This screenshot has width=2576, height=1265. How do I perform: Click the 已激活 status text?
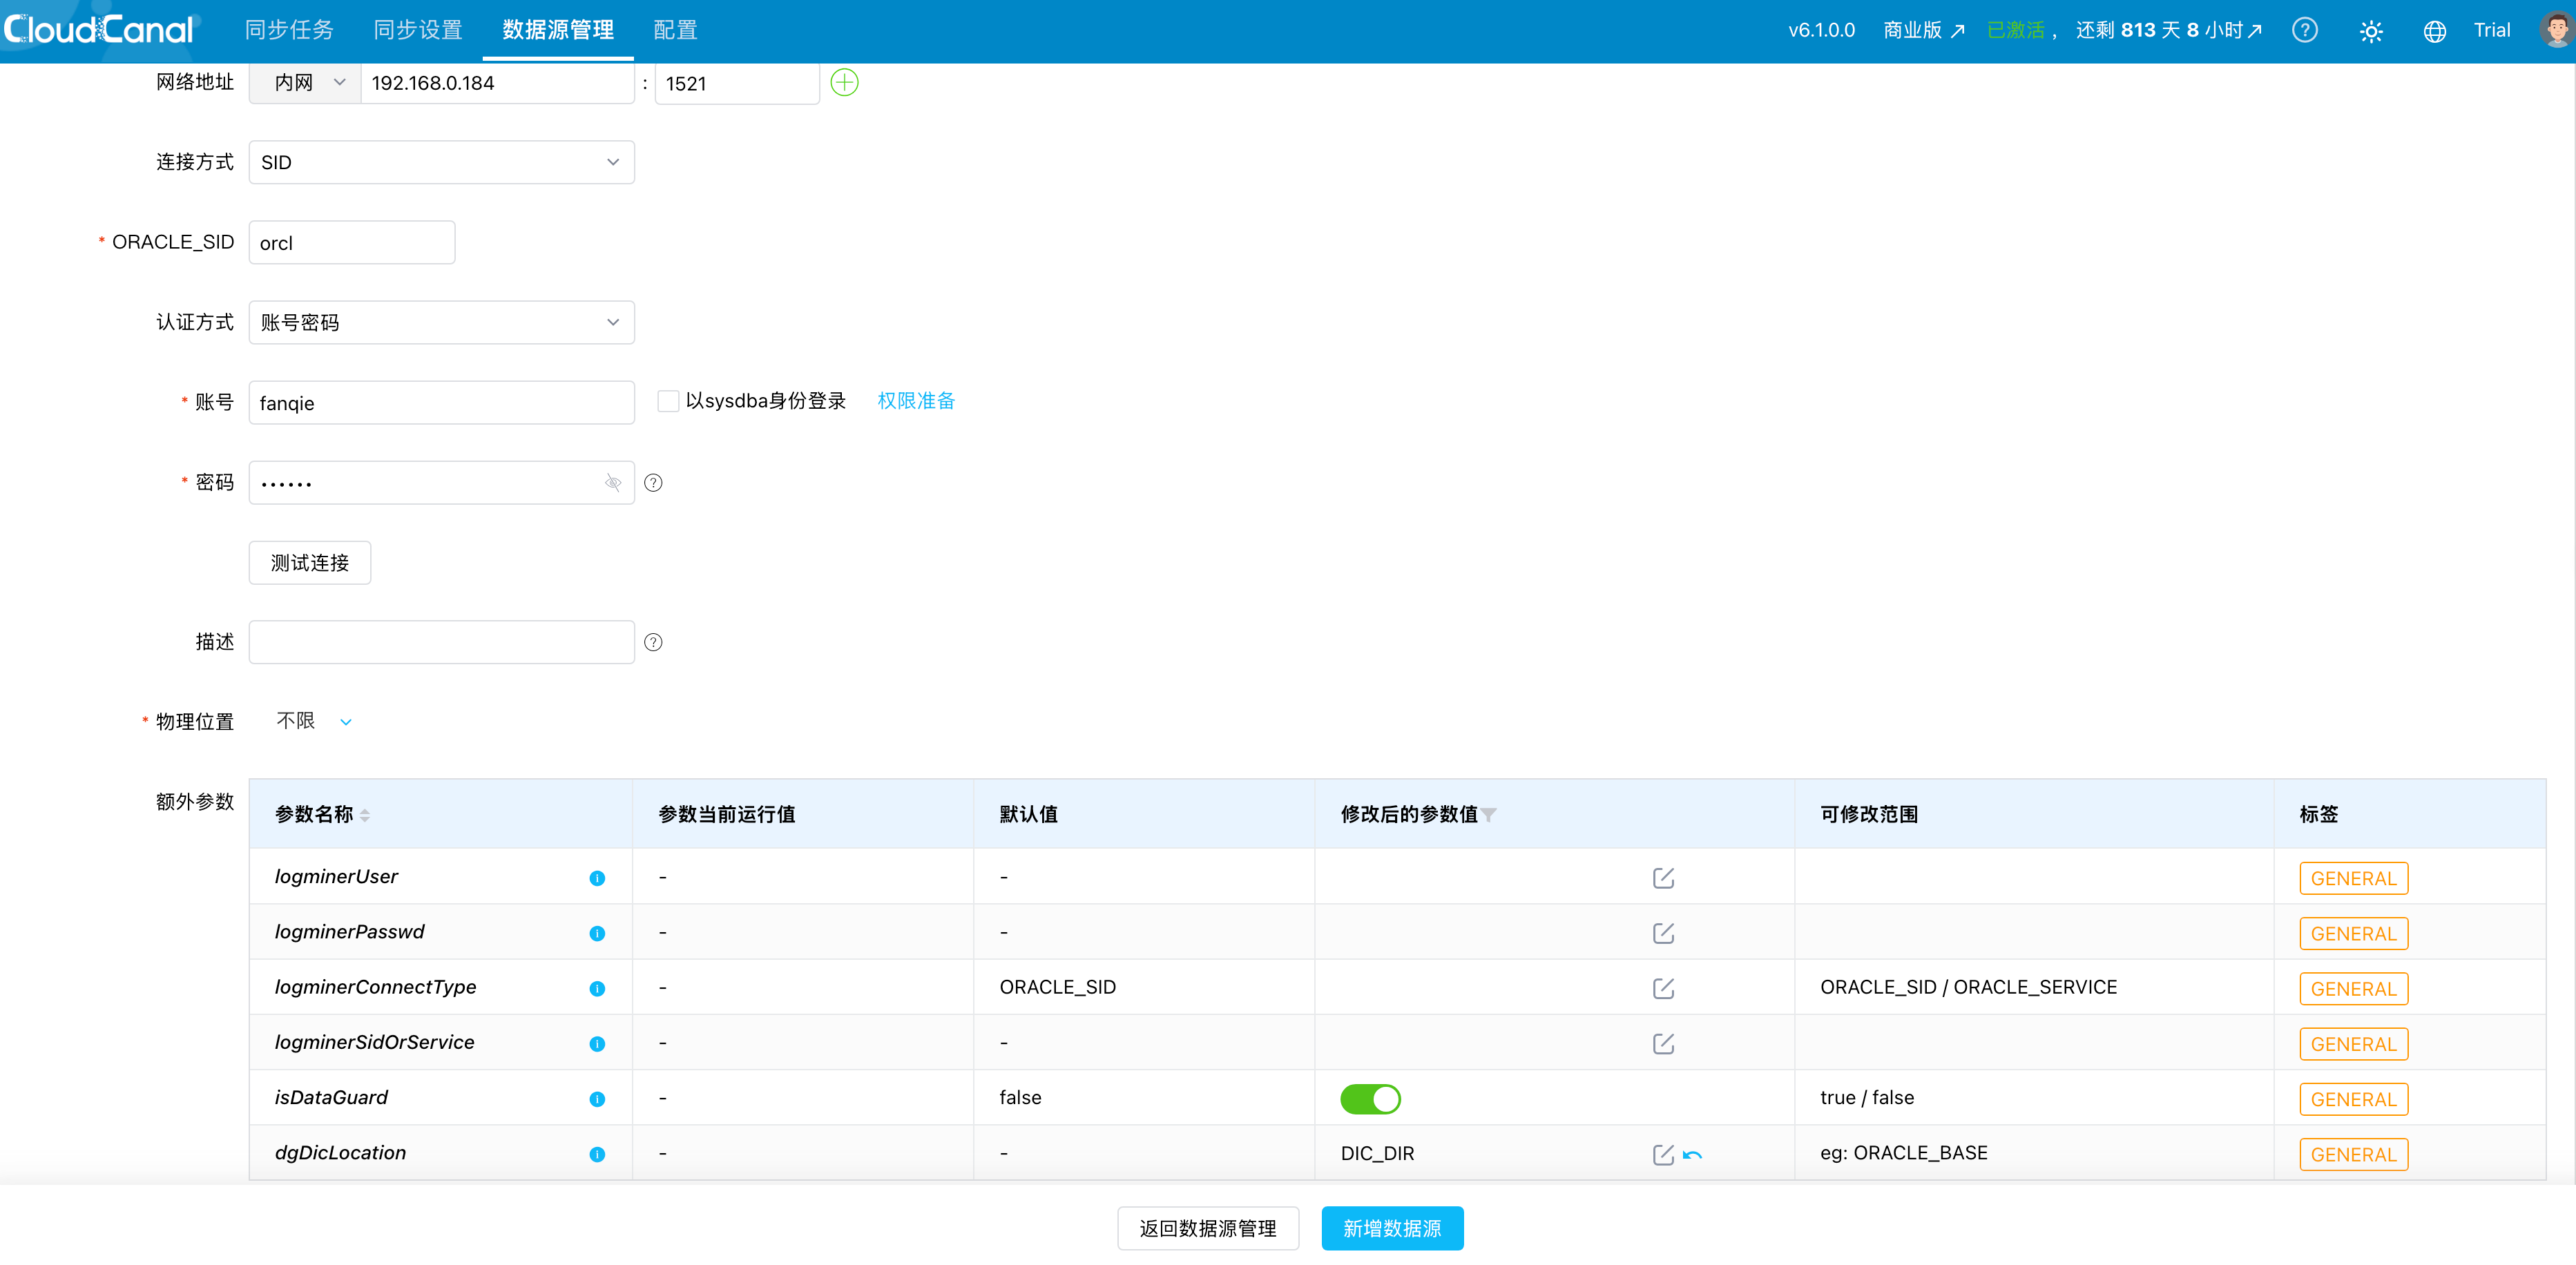2015,30
